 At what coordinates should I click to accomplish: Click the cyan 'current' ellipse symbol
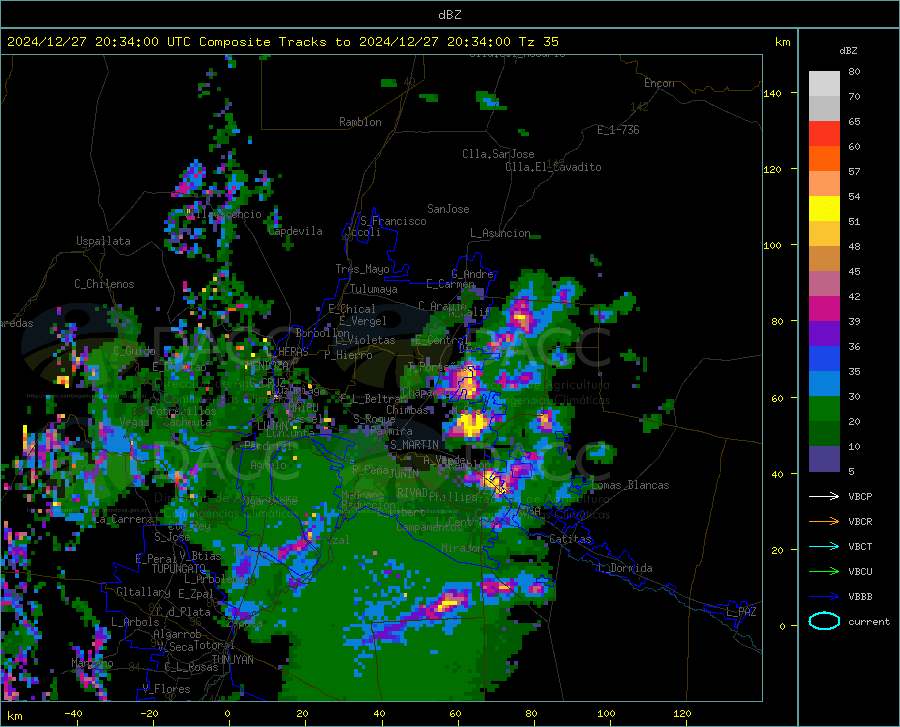coord(824,621)
